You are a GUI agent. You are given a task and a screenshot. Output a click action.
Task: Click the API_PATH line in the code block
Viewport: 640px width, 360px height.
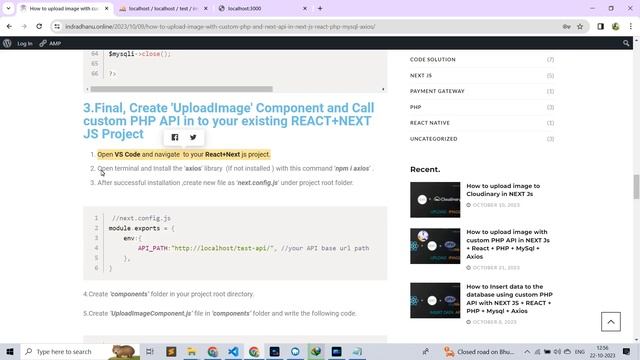[253, 248]
